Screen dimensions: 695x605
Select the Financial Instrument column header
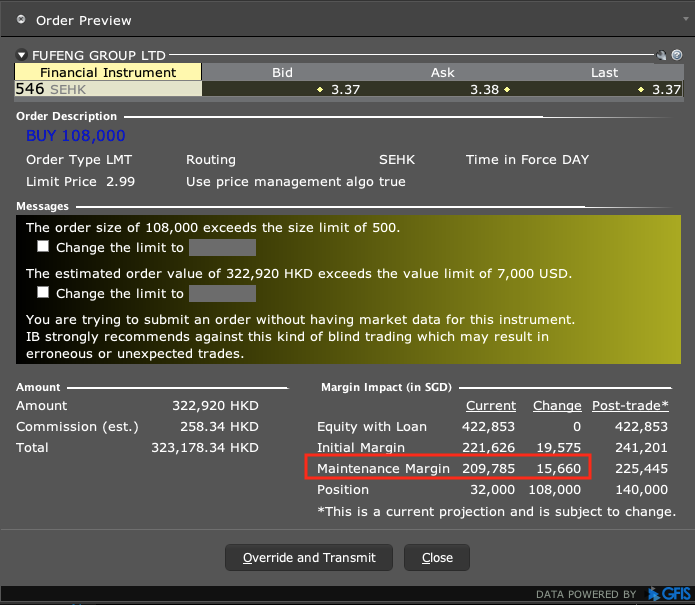point(108,72)
